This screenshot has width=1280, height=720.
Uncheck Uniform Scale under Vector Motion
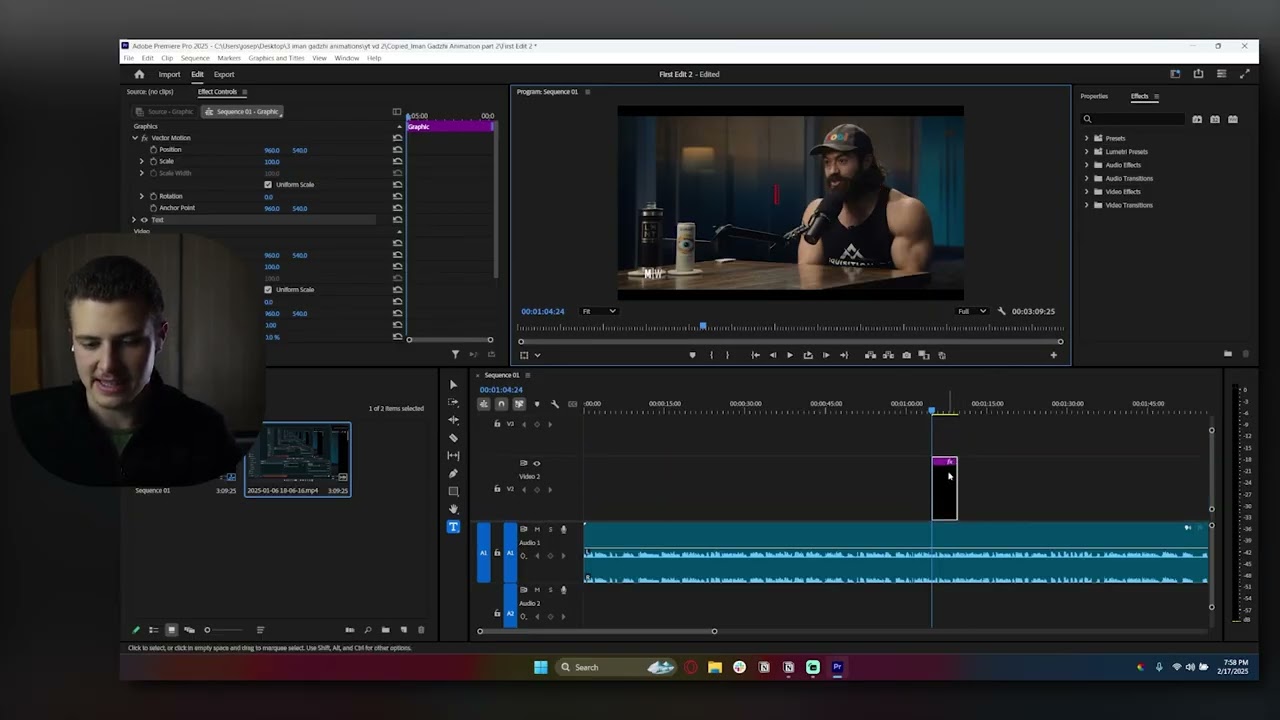tap(268, 185)
